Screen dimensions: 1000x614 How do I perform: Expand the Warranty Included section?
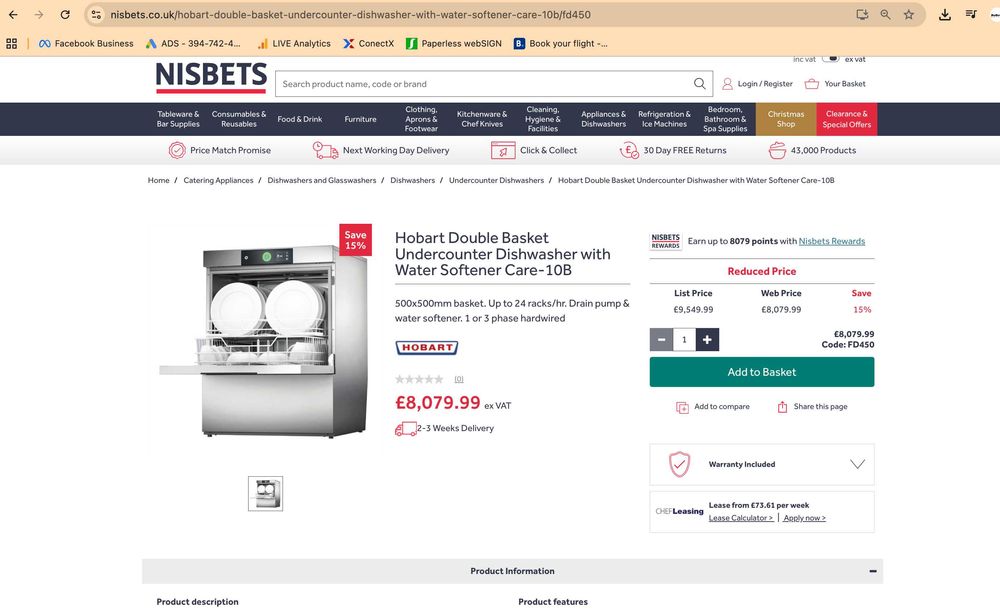coord(857,464)
